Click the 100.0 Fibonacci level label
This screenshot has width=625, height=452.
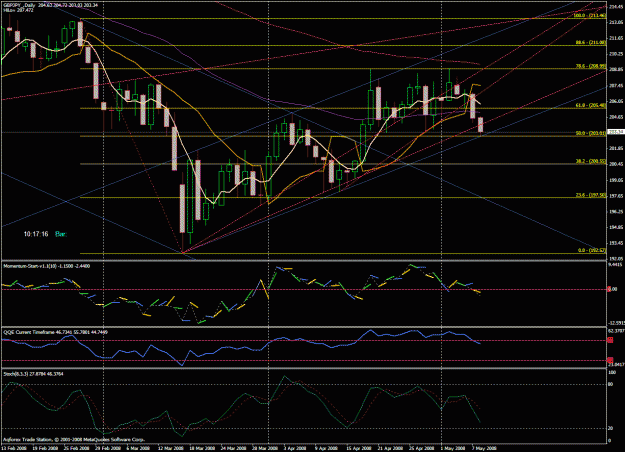(590, 16)
